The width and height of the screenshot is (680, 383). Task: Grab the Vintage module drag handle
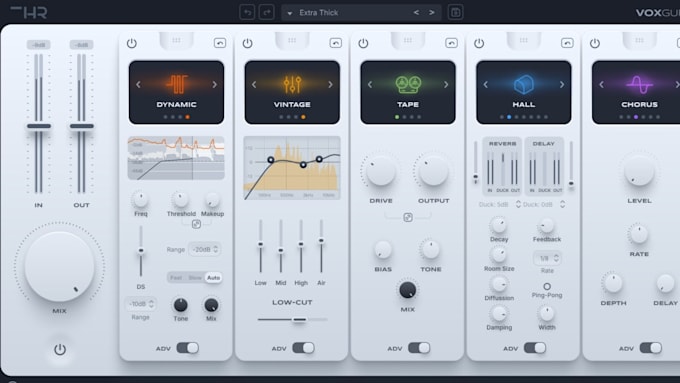[x=292, y=40]
